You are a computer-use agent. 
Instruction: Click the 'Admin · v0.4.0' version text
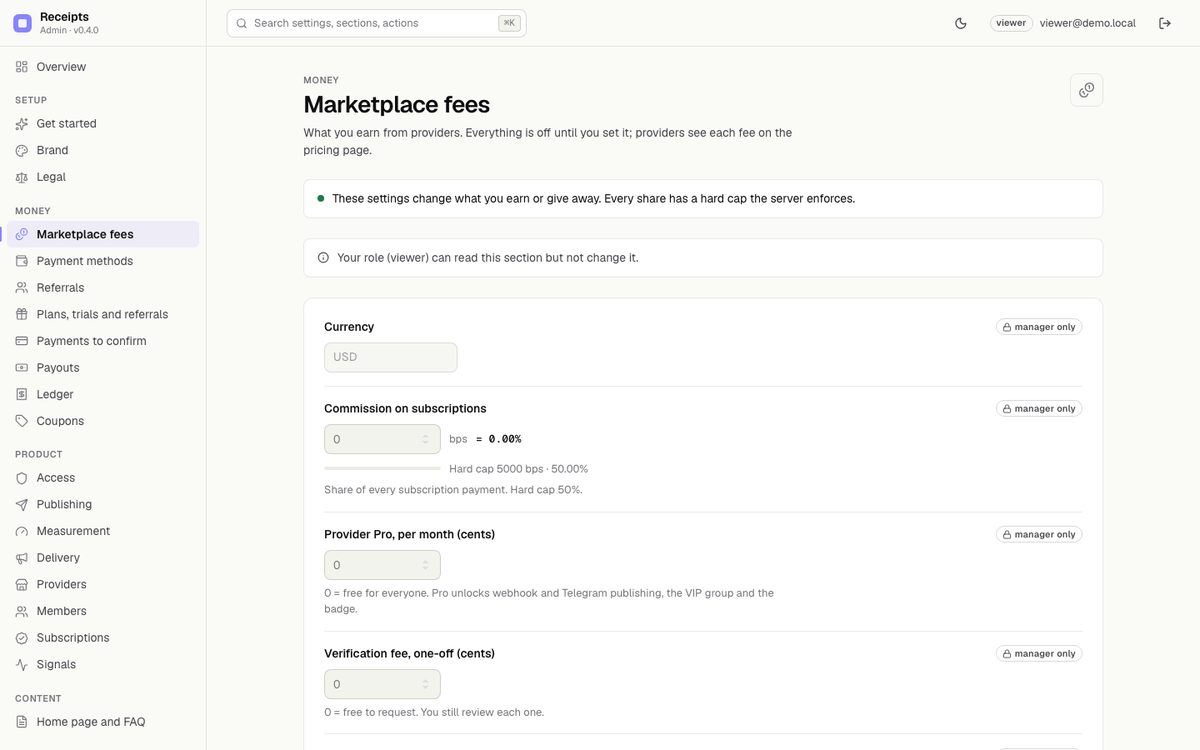(69, 31)
